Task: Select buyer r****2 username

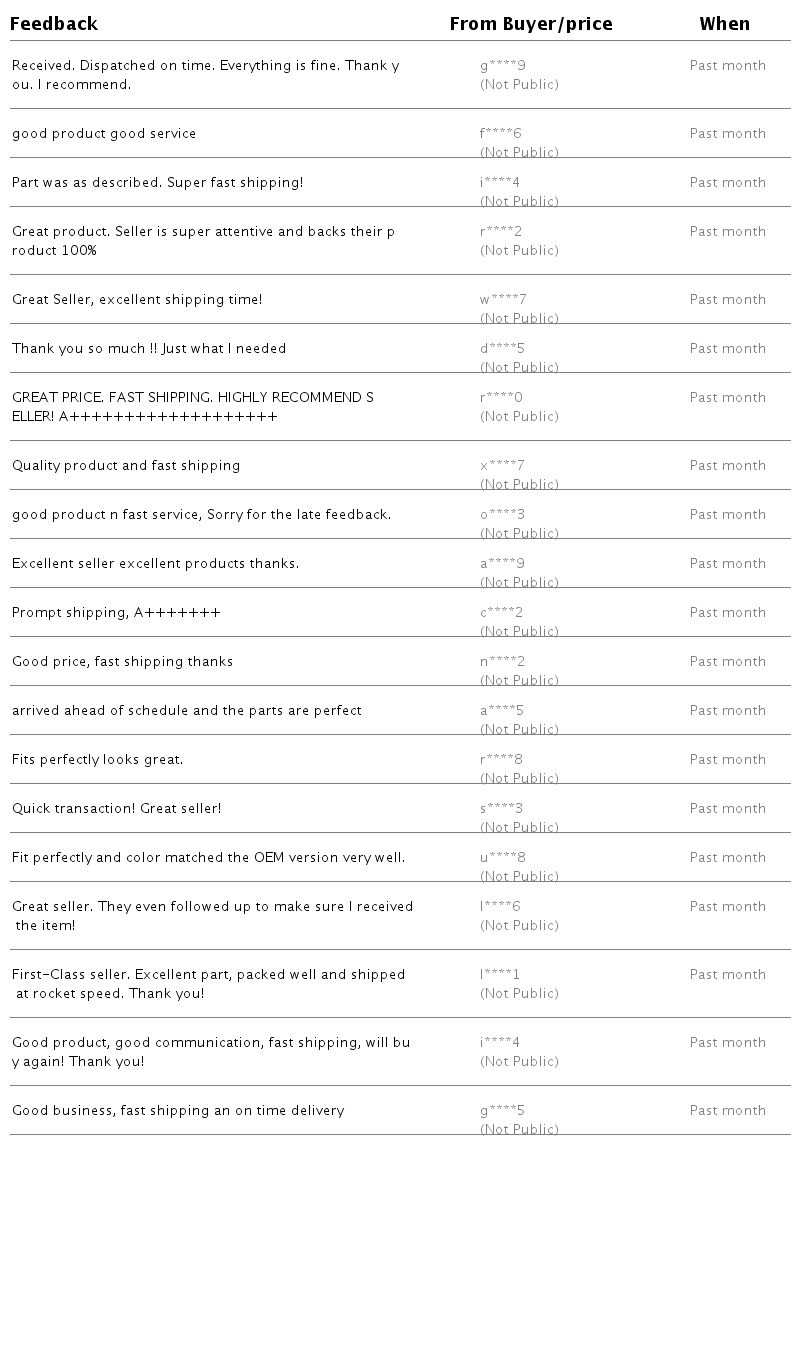Action: 501,232
